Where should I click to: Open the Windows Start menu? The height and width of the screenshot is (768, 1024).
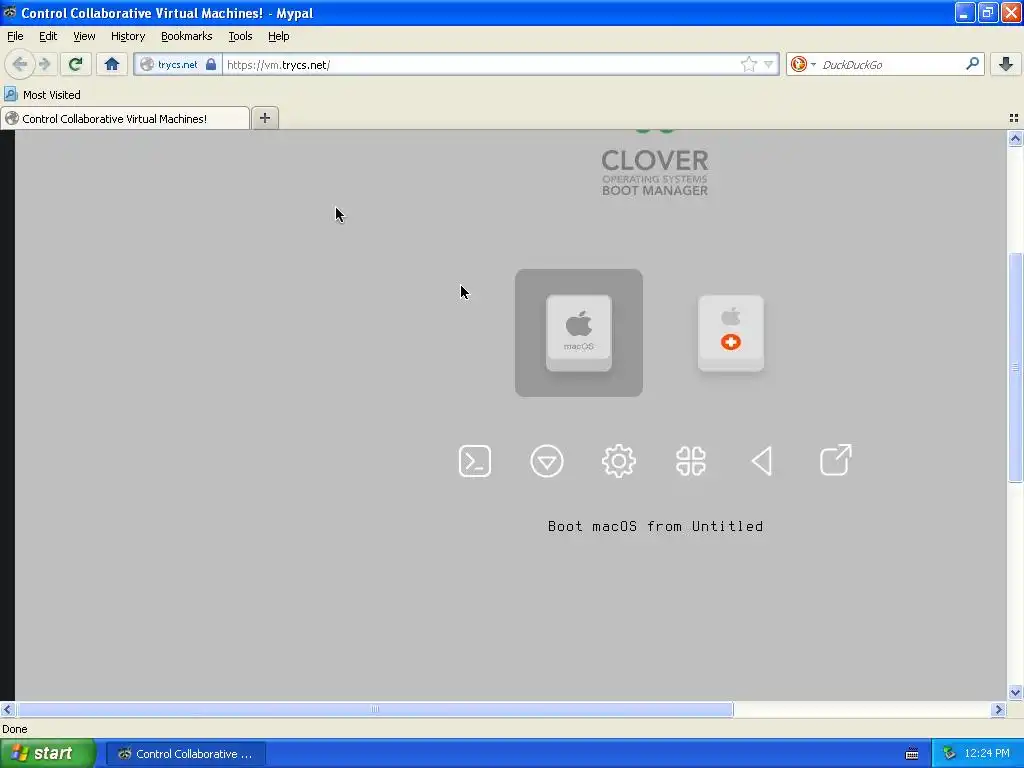48,753
